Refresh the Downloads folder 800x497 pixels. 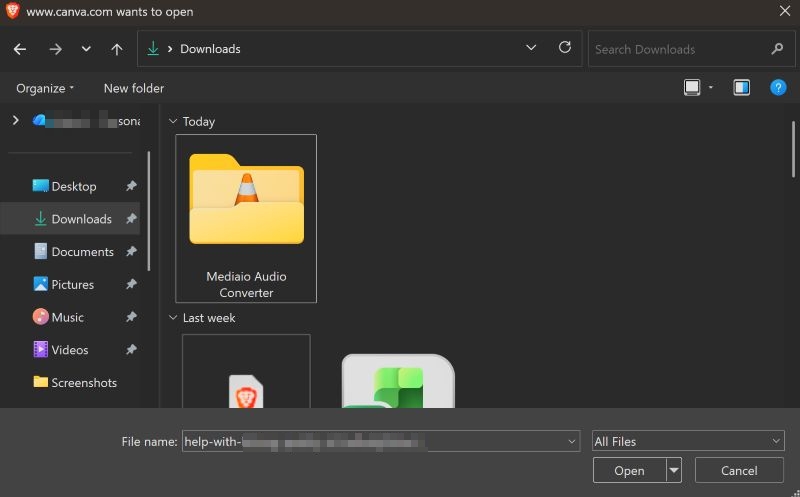tap(564, 47)
